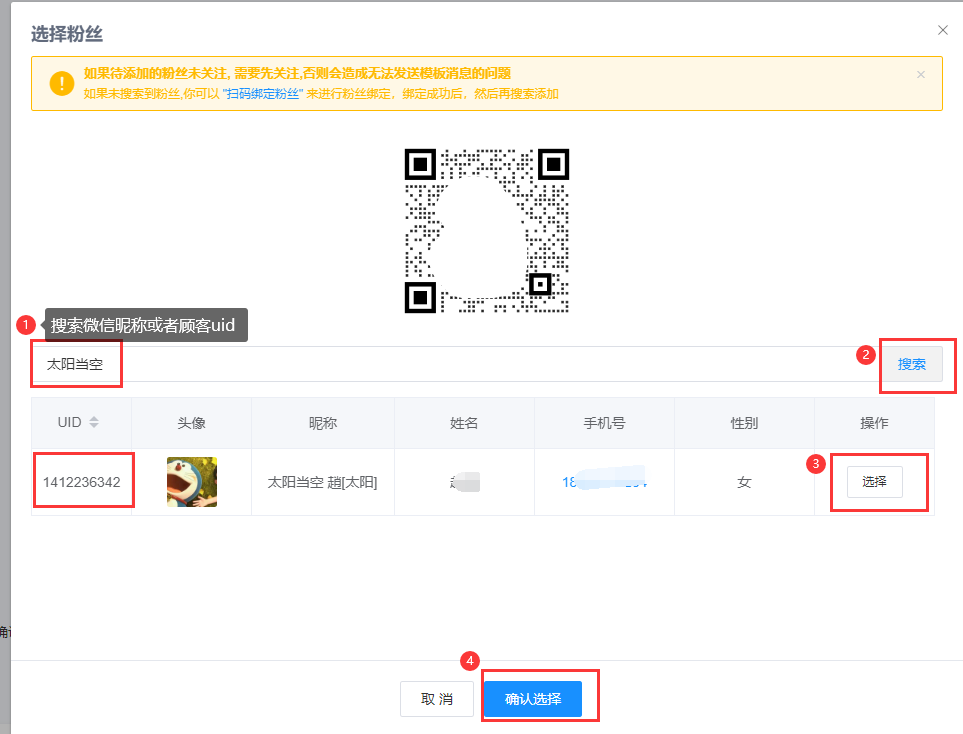Click the 性别 column header
The width and height of the screenshot is (963, 734).
tap(744, 423)
